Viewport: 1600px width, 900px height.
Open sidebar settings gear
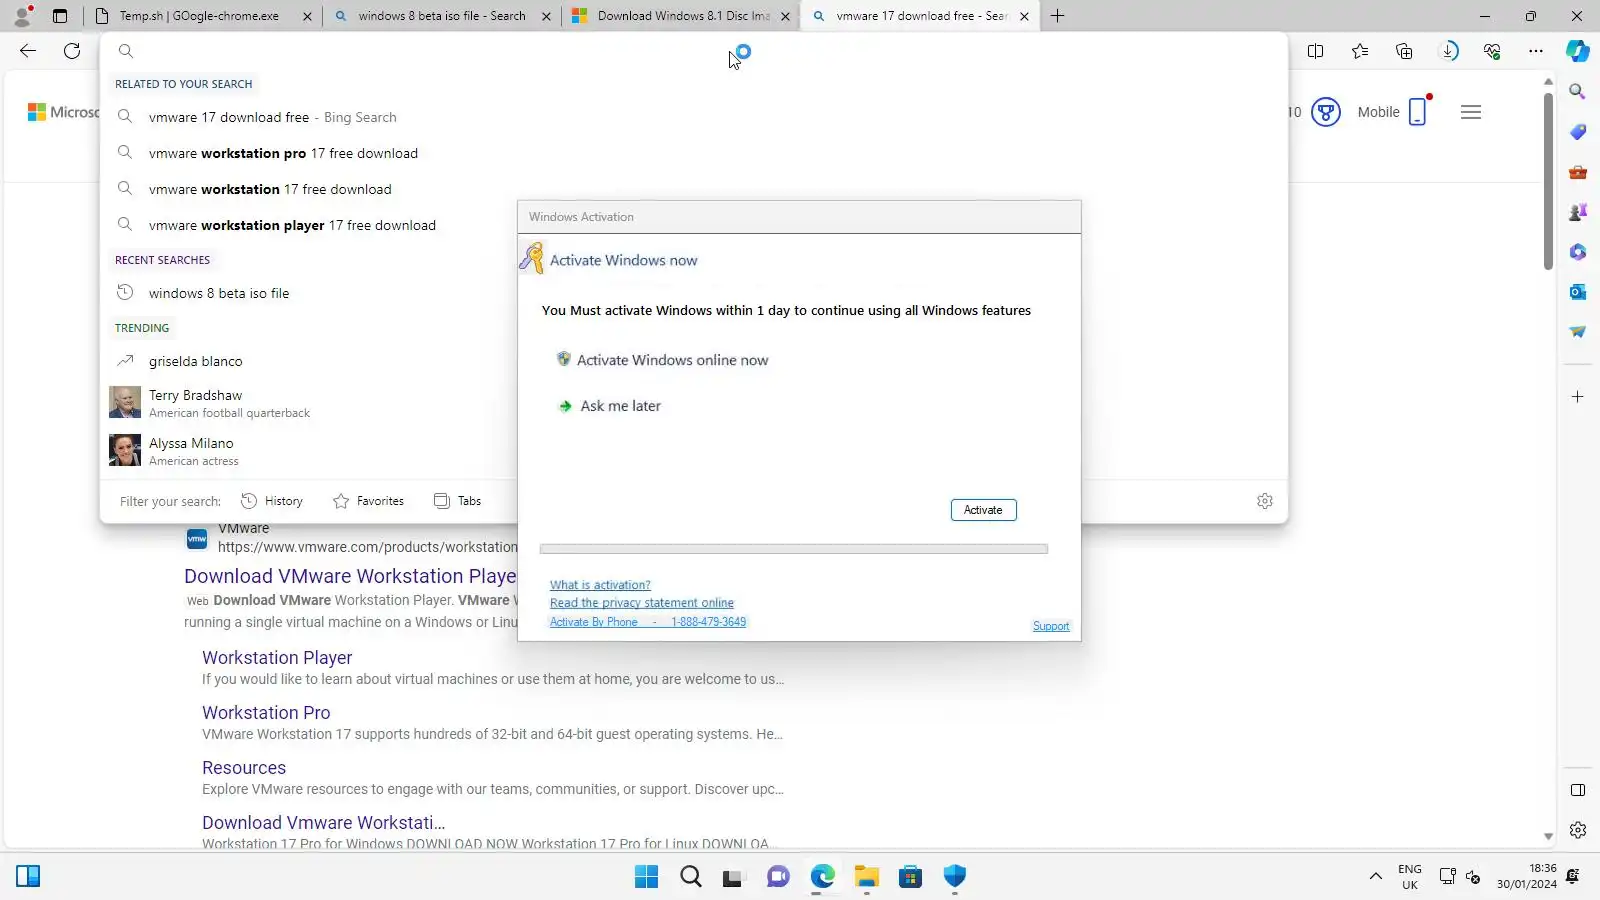coord(1578,830)
